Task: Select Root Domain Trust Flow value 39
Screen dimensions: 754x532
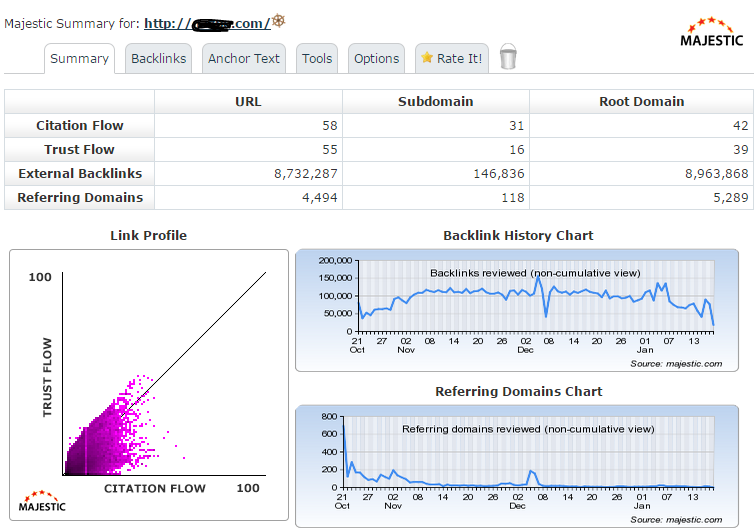Action: (x=741, y=150)
